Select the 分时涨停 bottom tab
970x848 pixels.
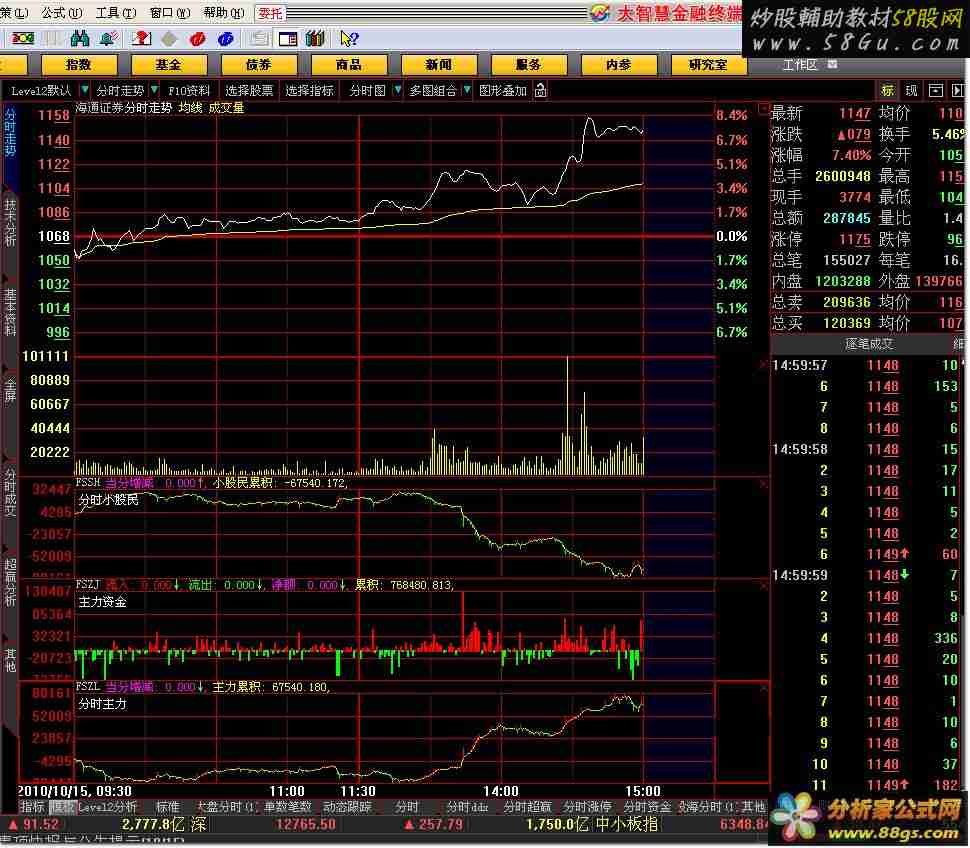click(x=587, y=807)
